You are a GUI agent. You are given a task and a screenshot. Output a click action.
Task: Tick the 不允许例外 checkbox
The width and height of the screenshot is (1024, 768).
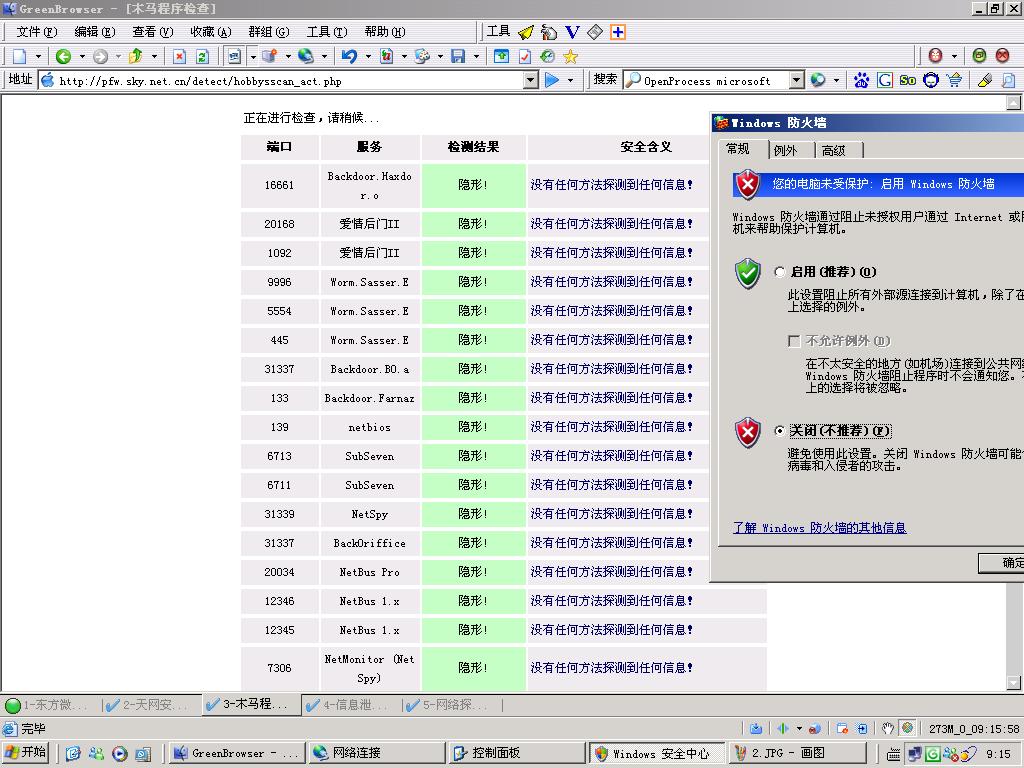[794, 341]
